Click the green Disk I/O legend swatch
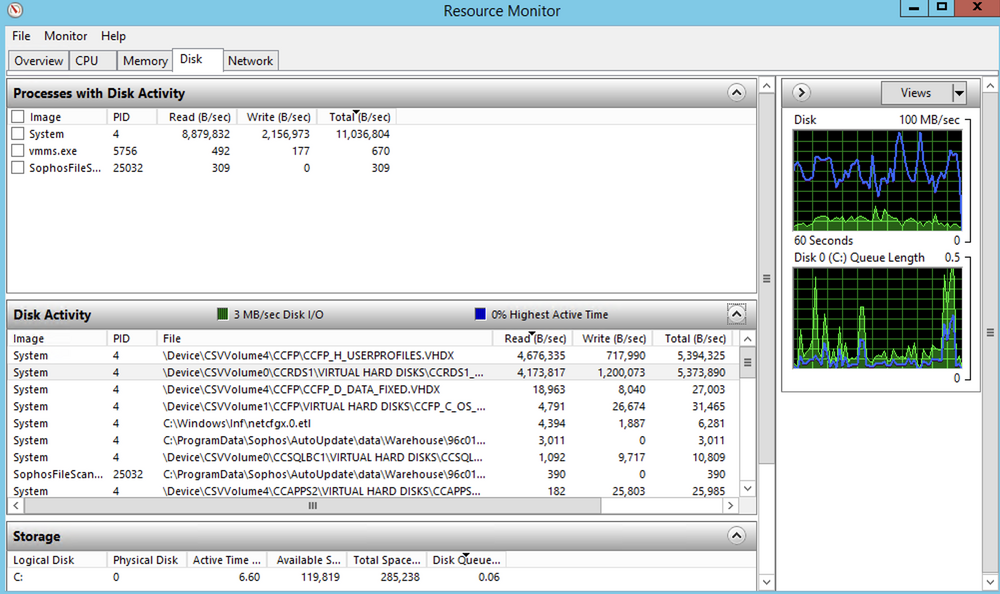1000x594 pixels. 223,314
